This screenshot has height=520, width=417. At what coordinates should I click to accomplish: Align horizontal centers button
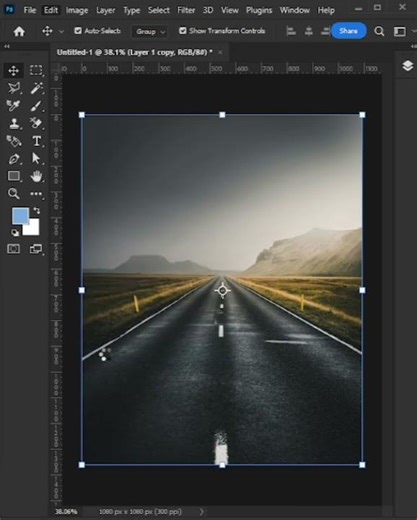pyautogui.click(x=309, y=31)
